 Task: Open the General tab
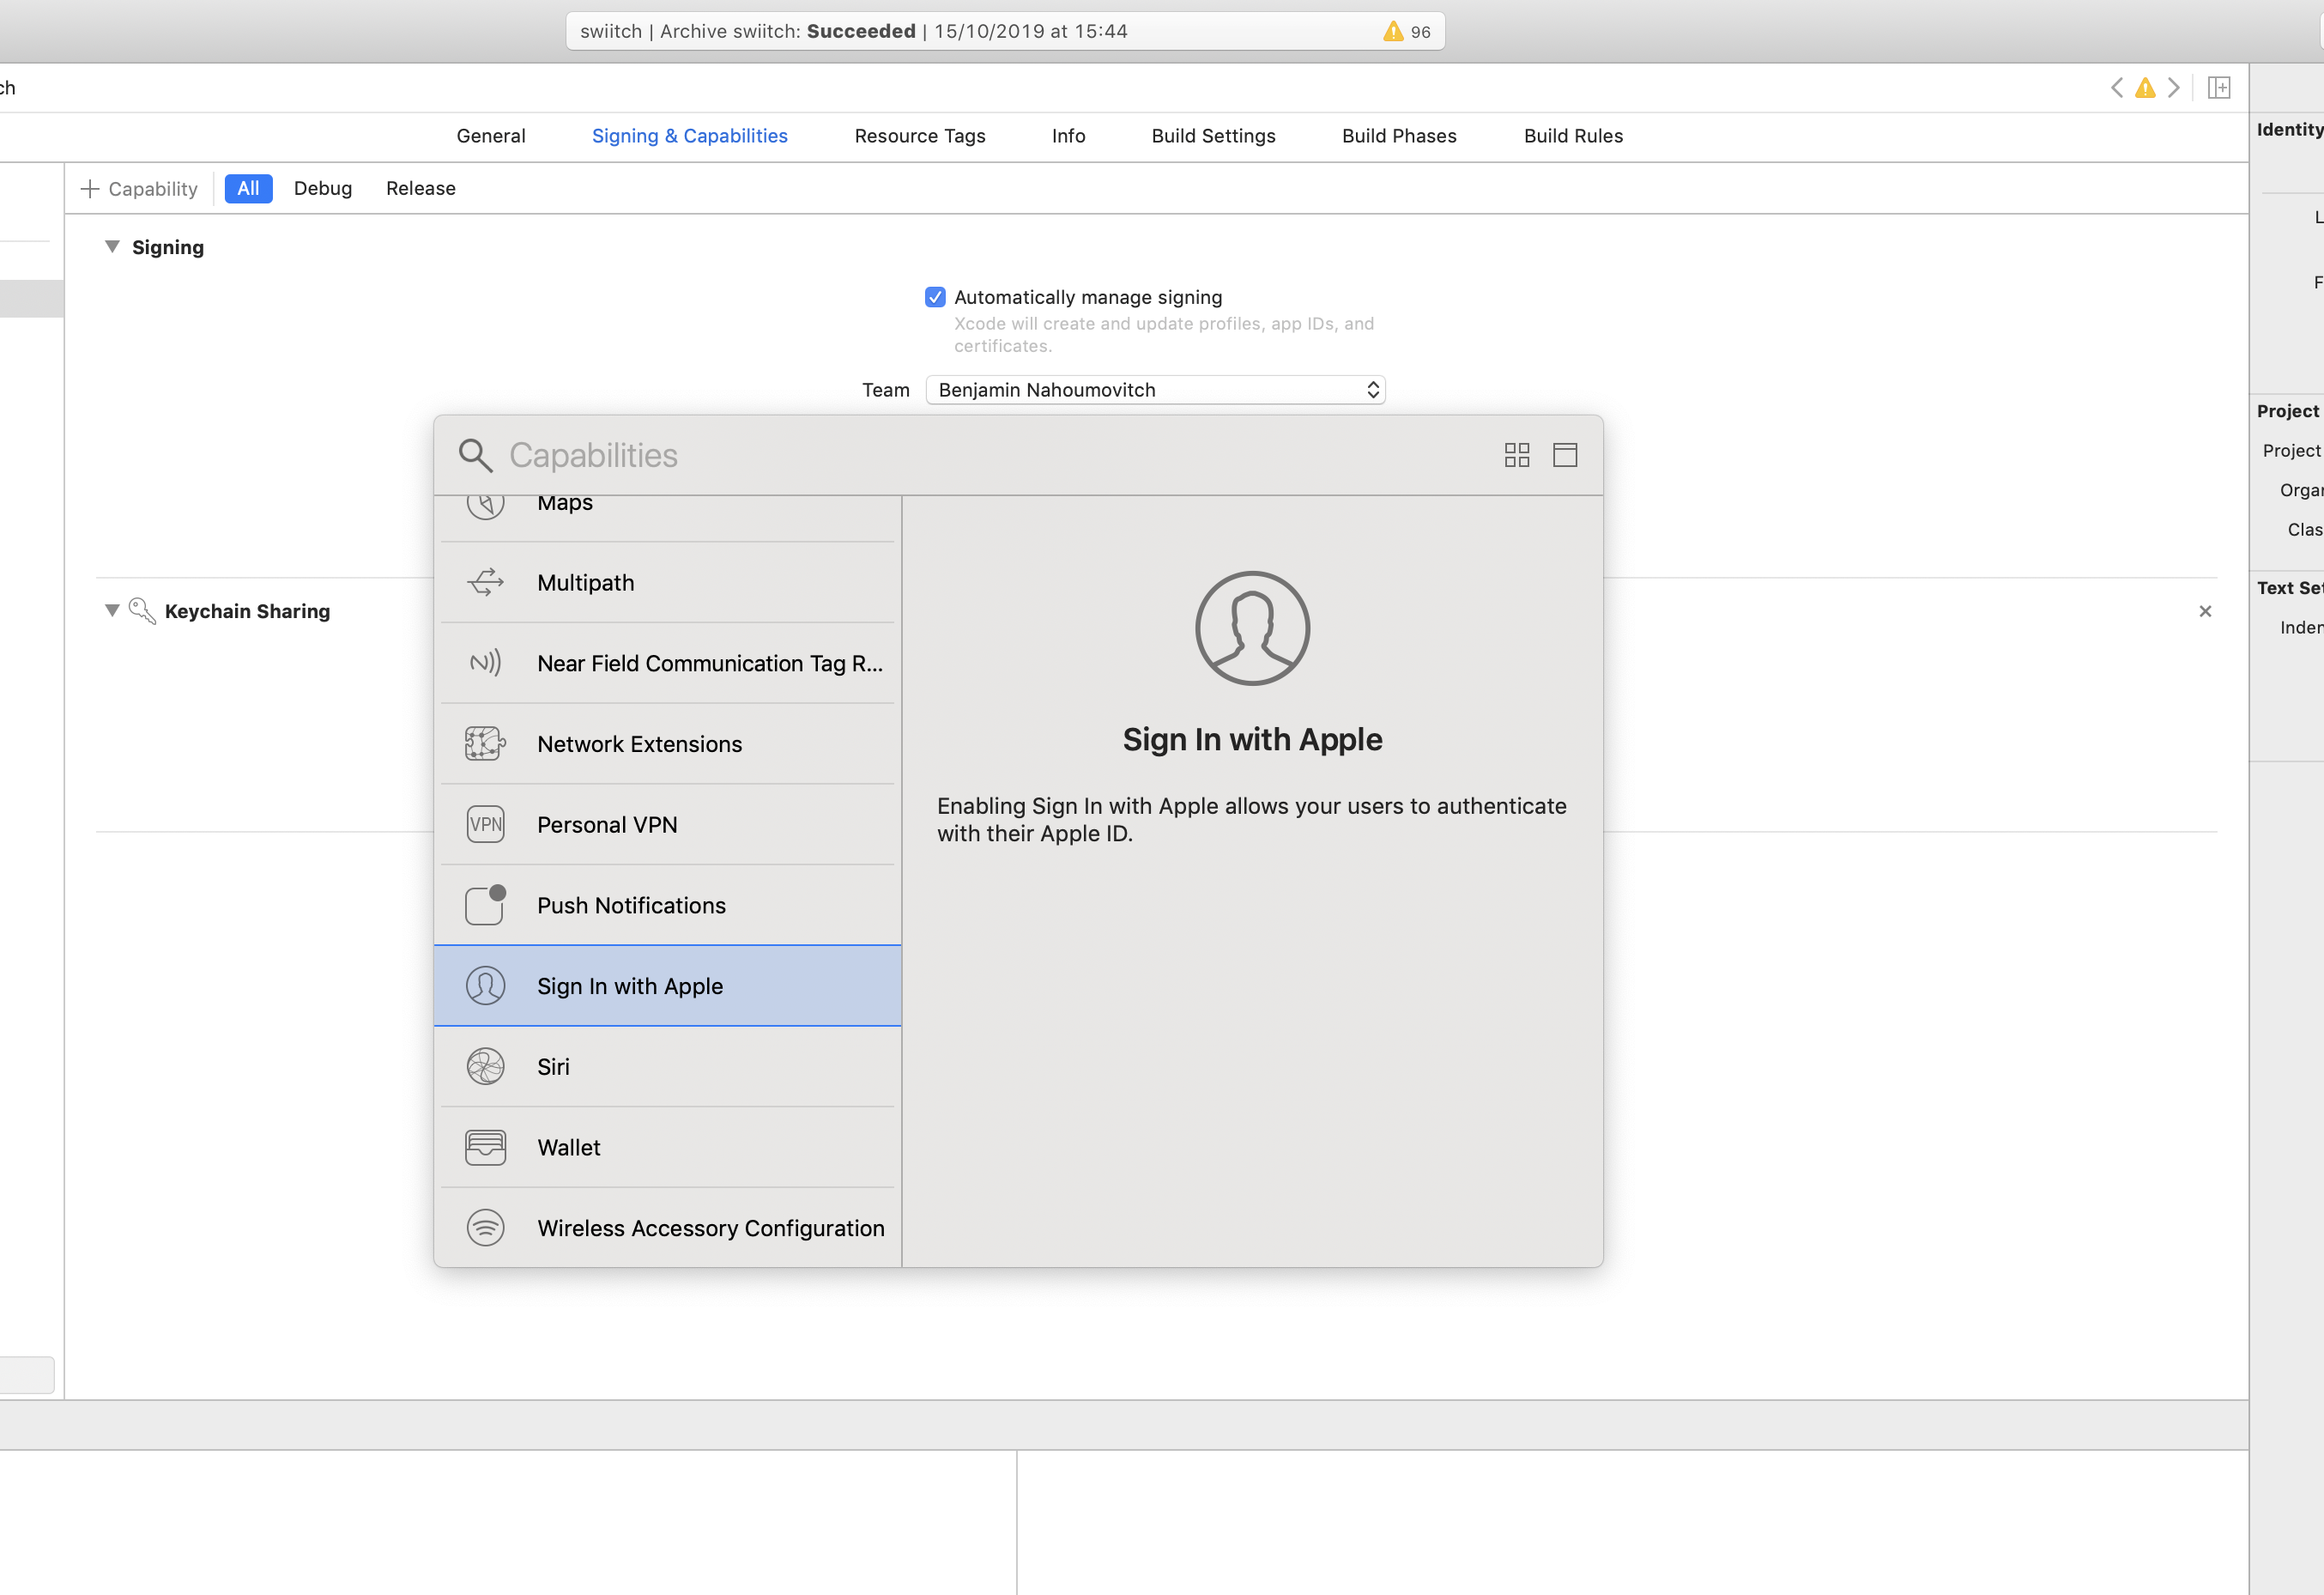tap(491, 136)
